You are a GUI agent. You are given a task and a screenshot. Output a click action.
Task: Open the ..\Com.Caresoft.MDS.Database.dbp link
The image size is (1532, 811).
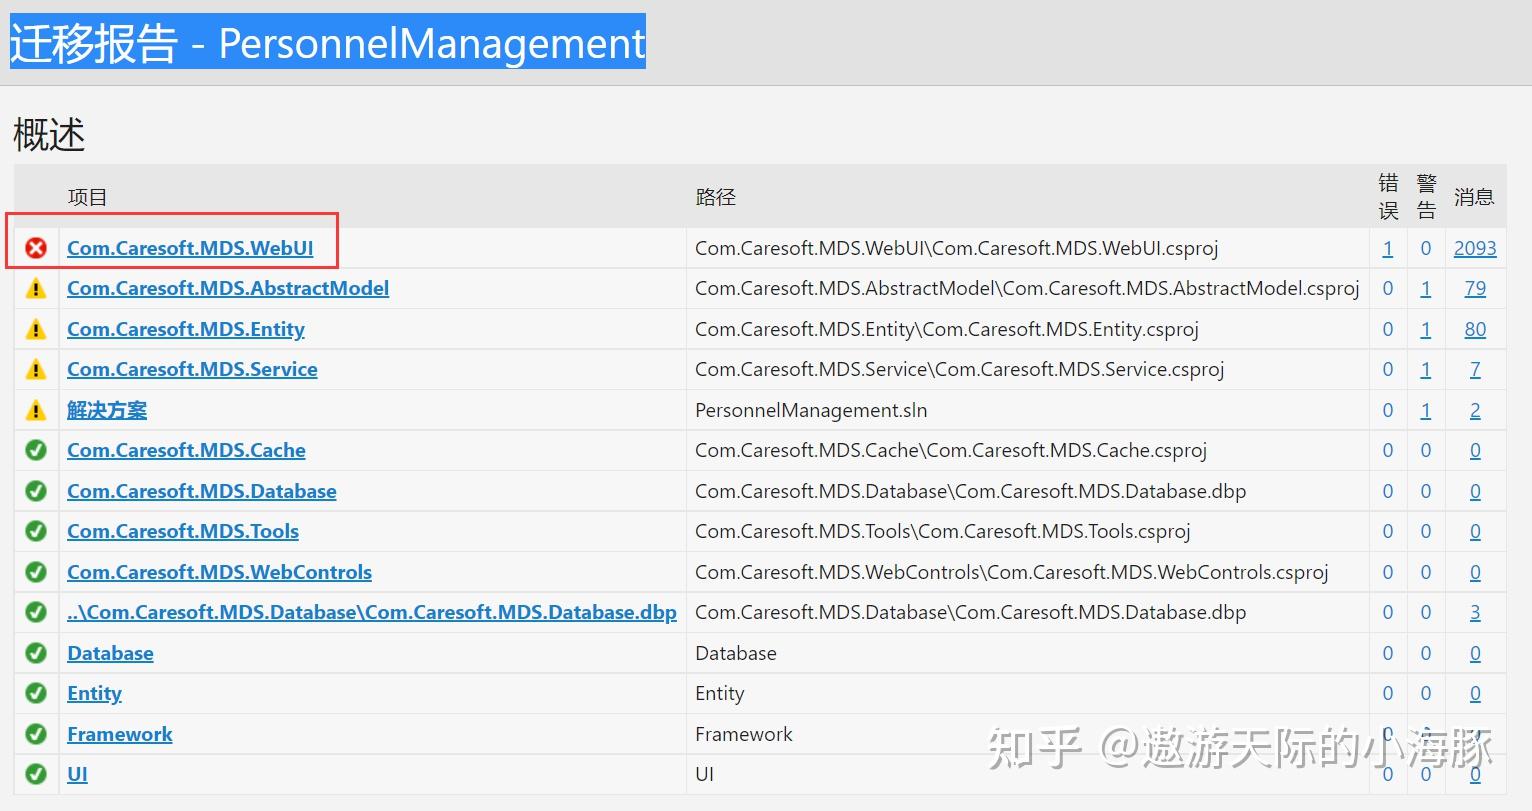[x=372, y=612]
